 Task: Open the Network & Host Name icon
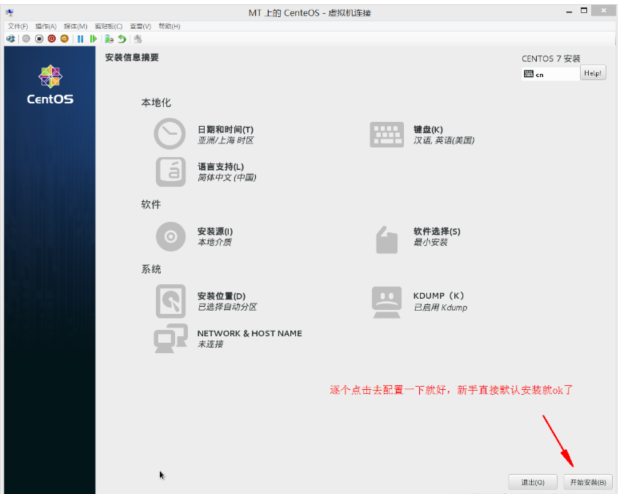click(x=171, y=338)
